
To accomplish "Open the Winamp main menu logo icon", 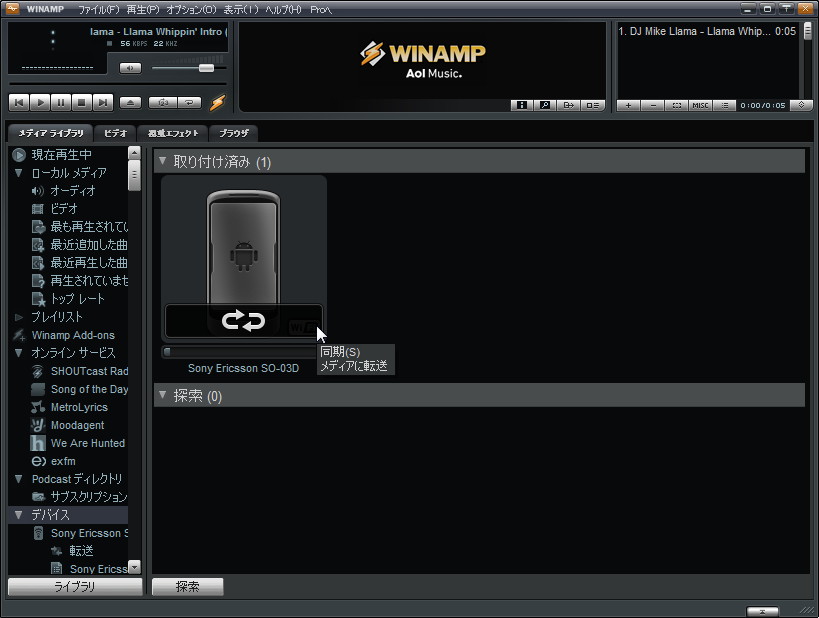I will pos(12,8).
